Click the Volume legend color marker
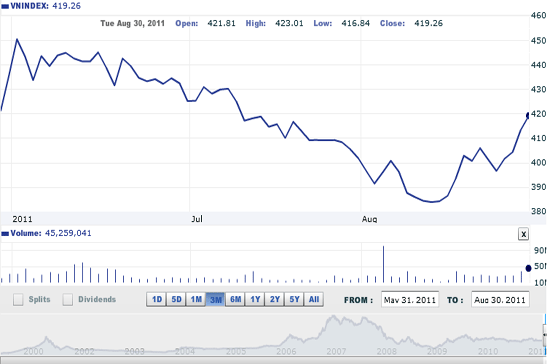Screen dimensions: 550x364 pos(5,234)
